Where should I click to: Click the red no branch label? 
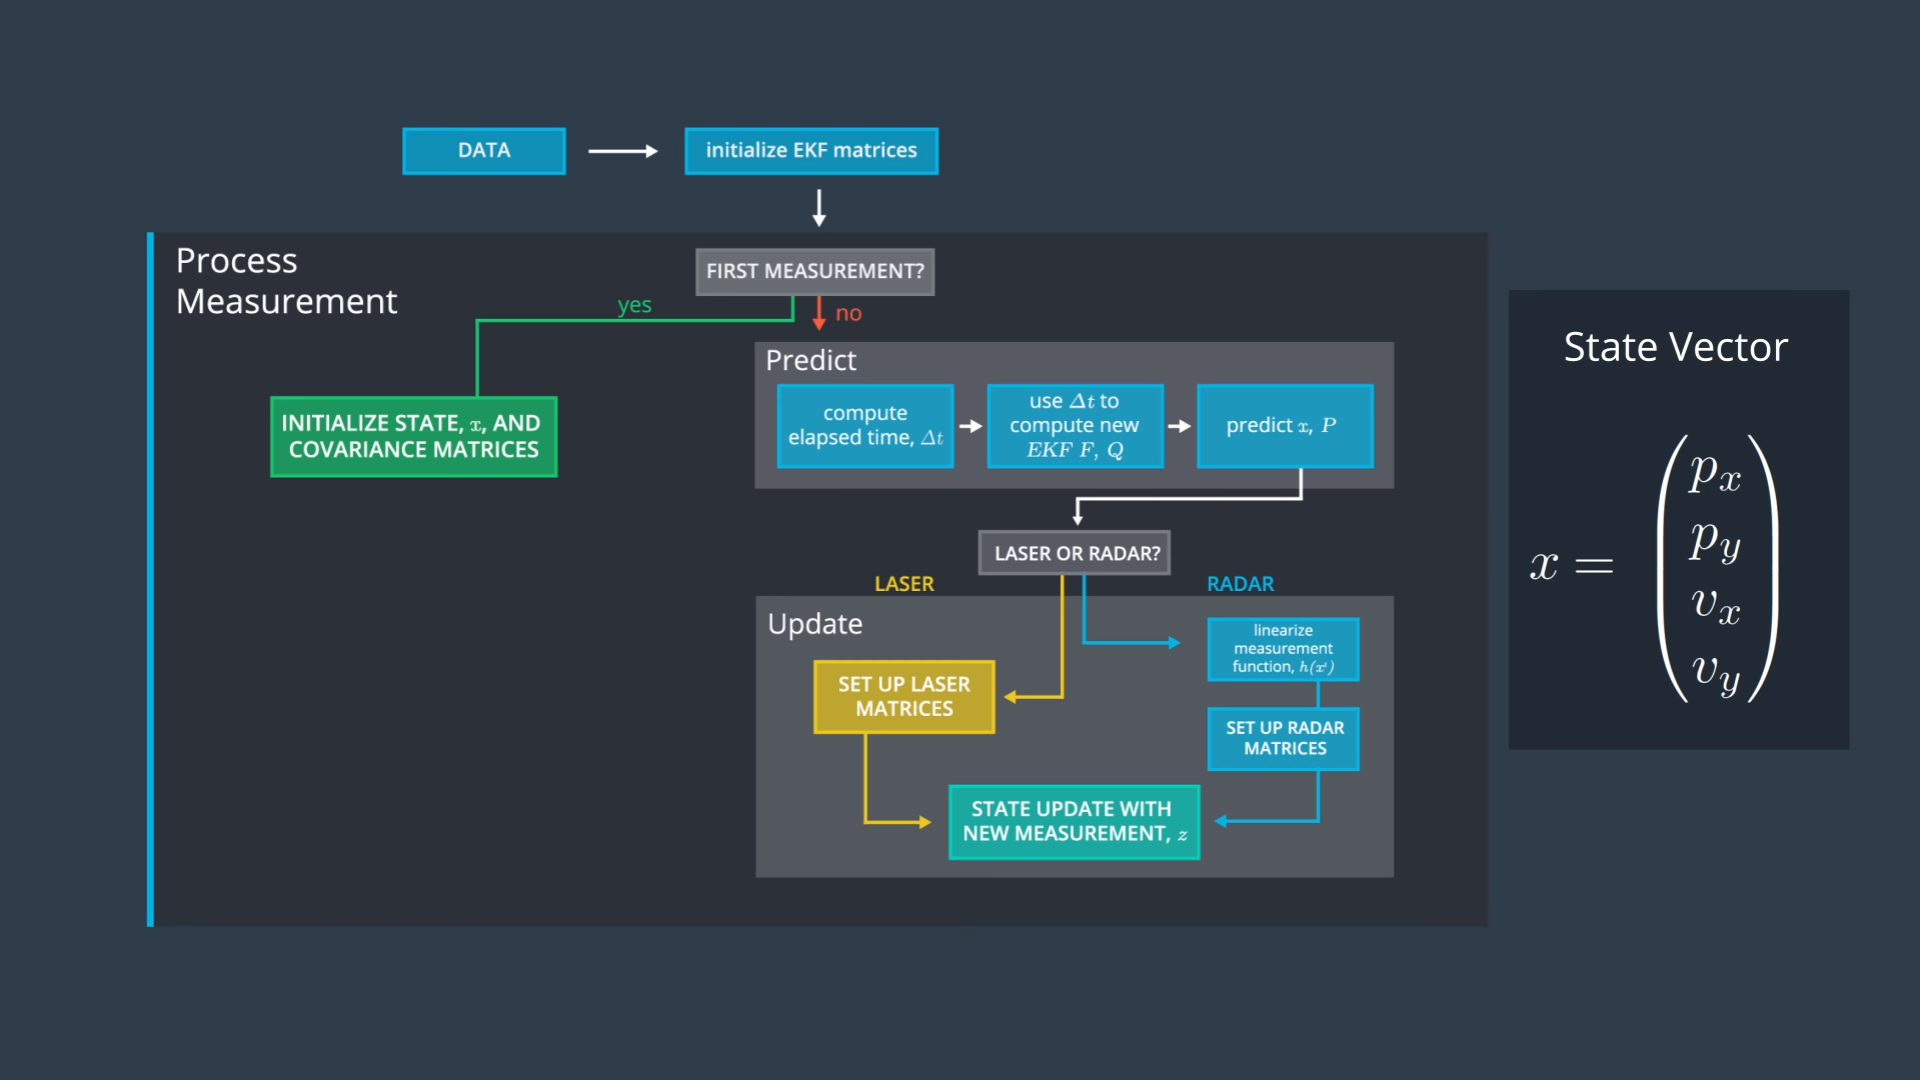(848, 314)
